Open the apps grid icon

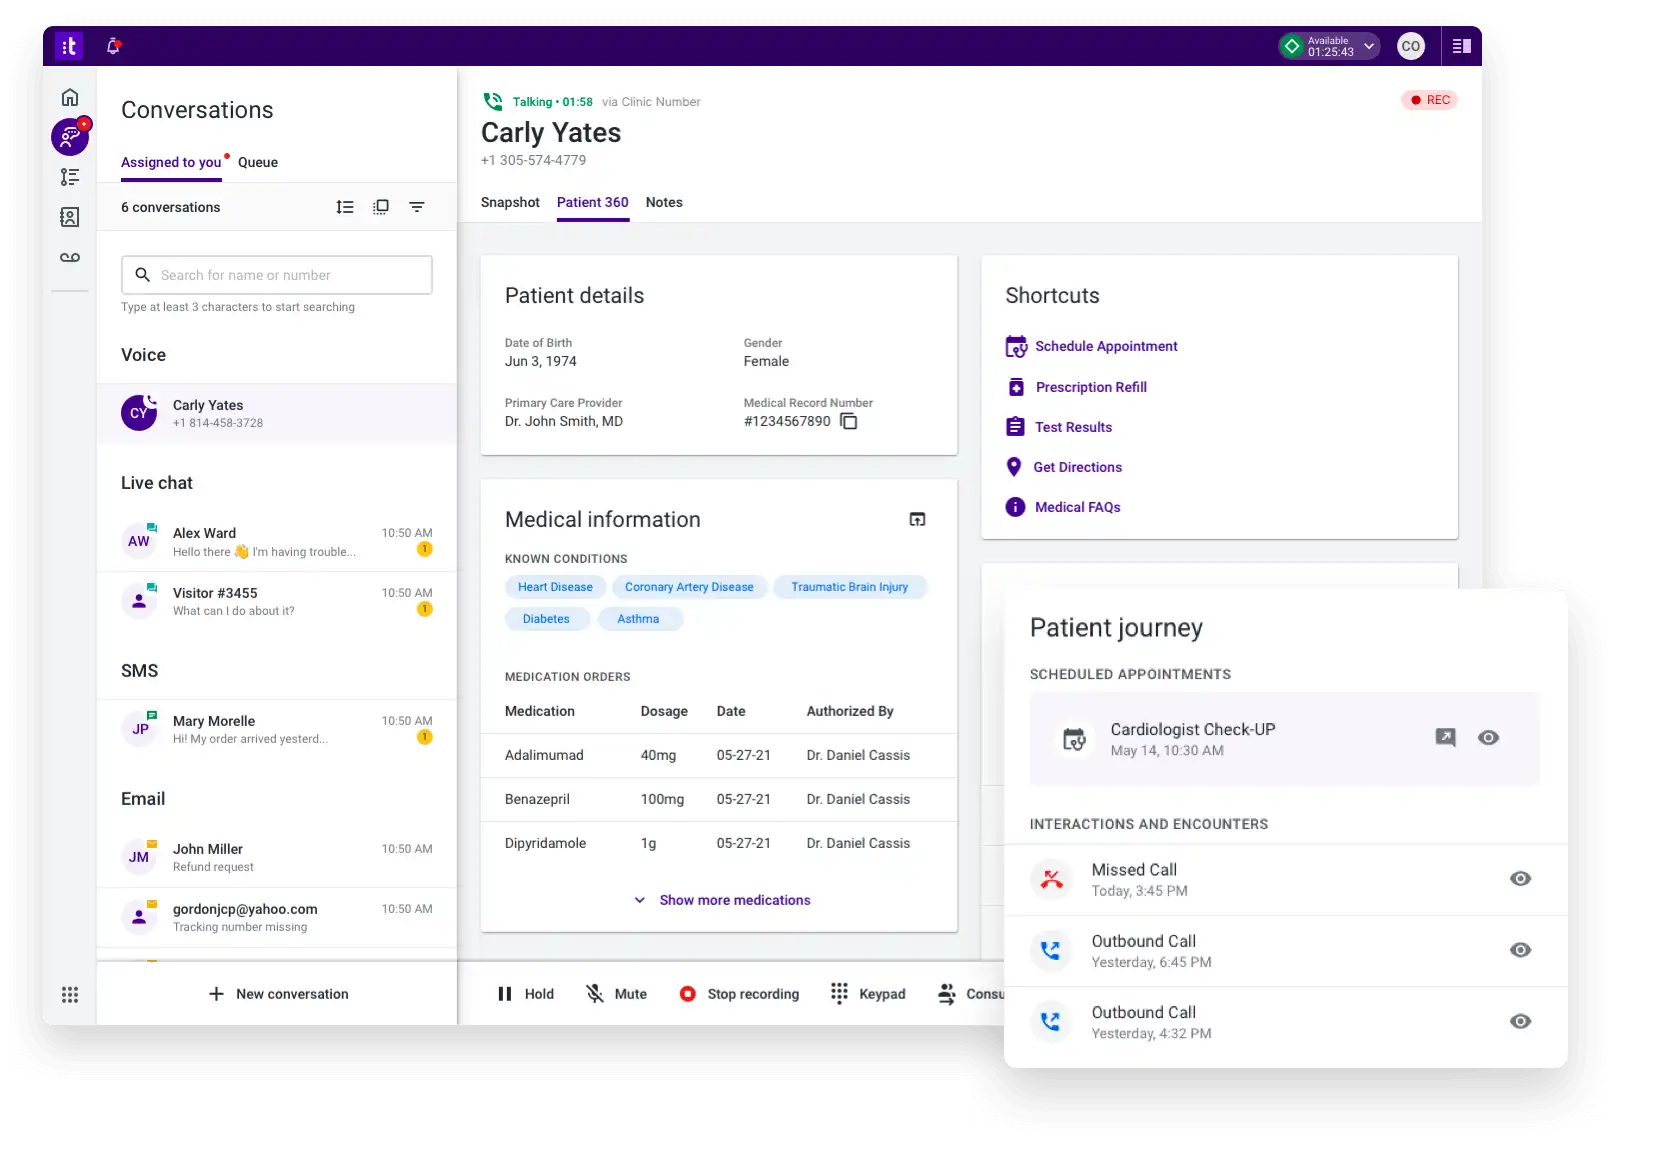pos(70,994)
